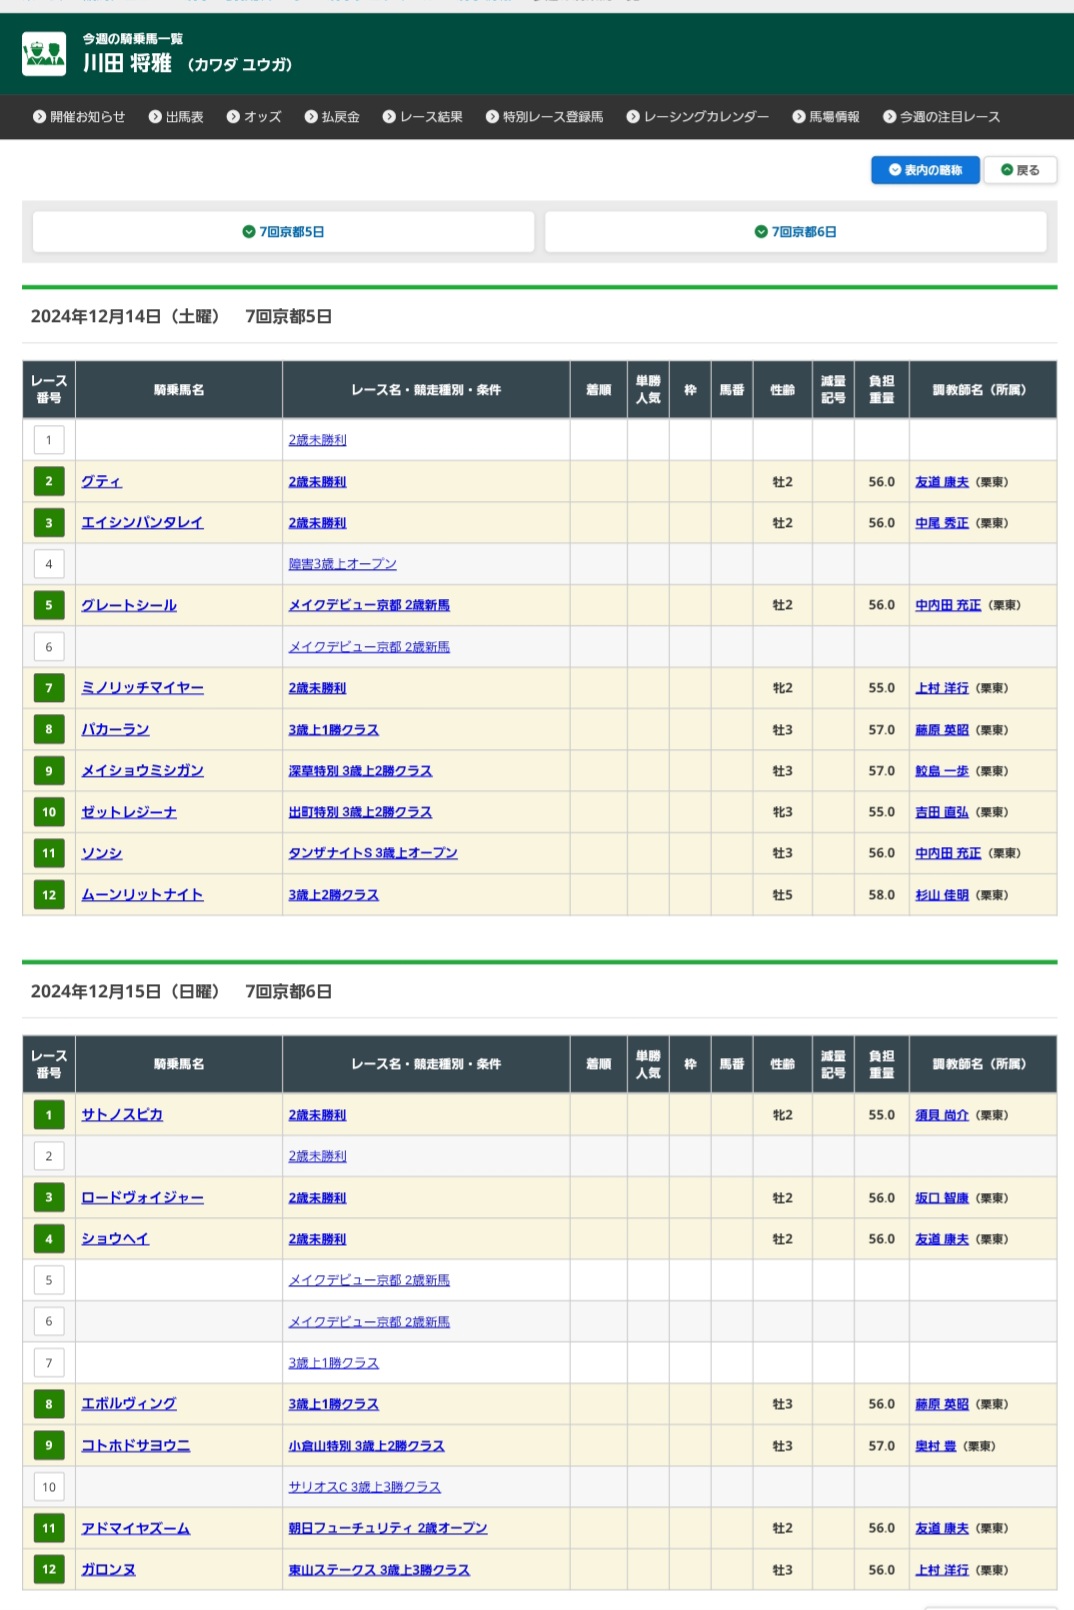Click Saturday race 10 green number badge
The height and width of the screenshot is (1610, 1074).
[49, 812]
